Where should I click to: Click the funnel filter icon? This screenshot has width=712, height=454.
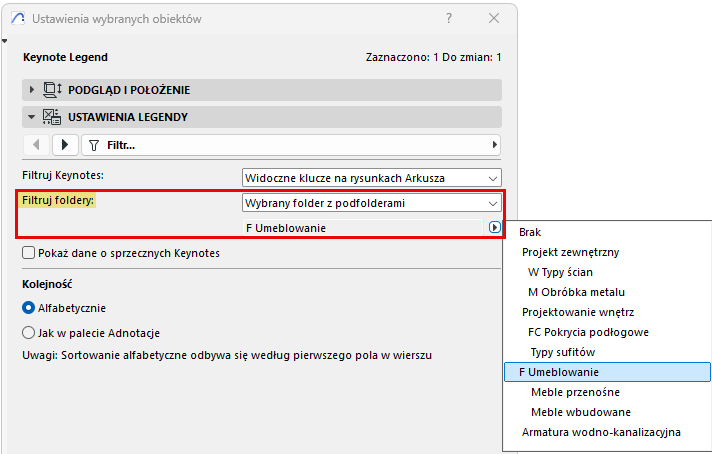click(x=94, y=145)
